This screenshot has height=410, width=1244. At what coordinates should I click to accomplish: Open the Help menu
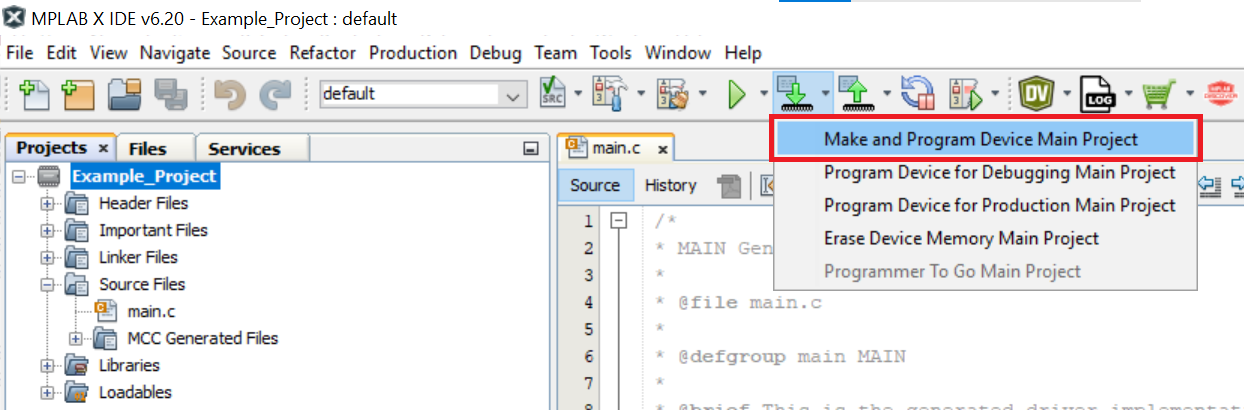coord(743,53)
